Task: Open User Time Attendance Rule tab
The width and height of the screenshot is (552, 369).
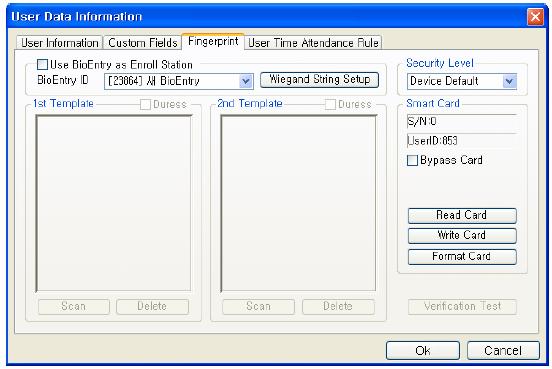Action: tap(313, 43)
